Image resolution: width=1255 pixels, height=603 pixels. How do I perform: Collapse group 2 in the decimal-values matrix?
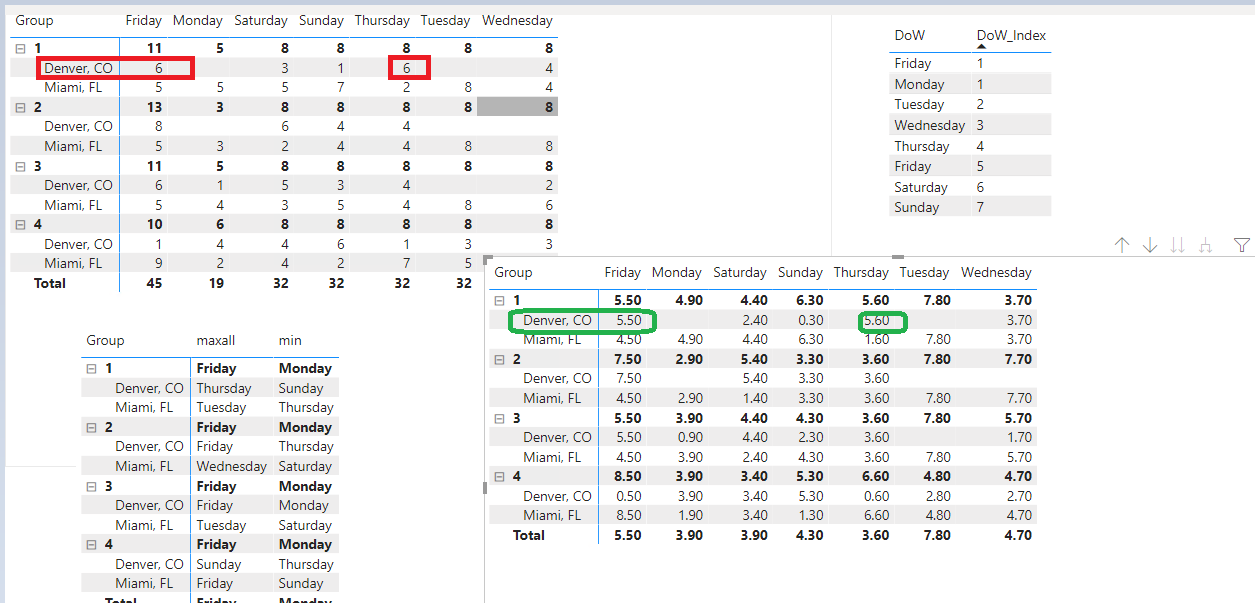(499, 359)
